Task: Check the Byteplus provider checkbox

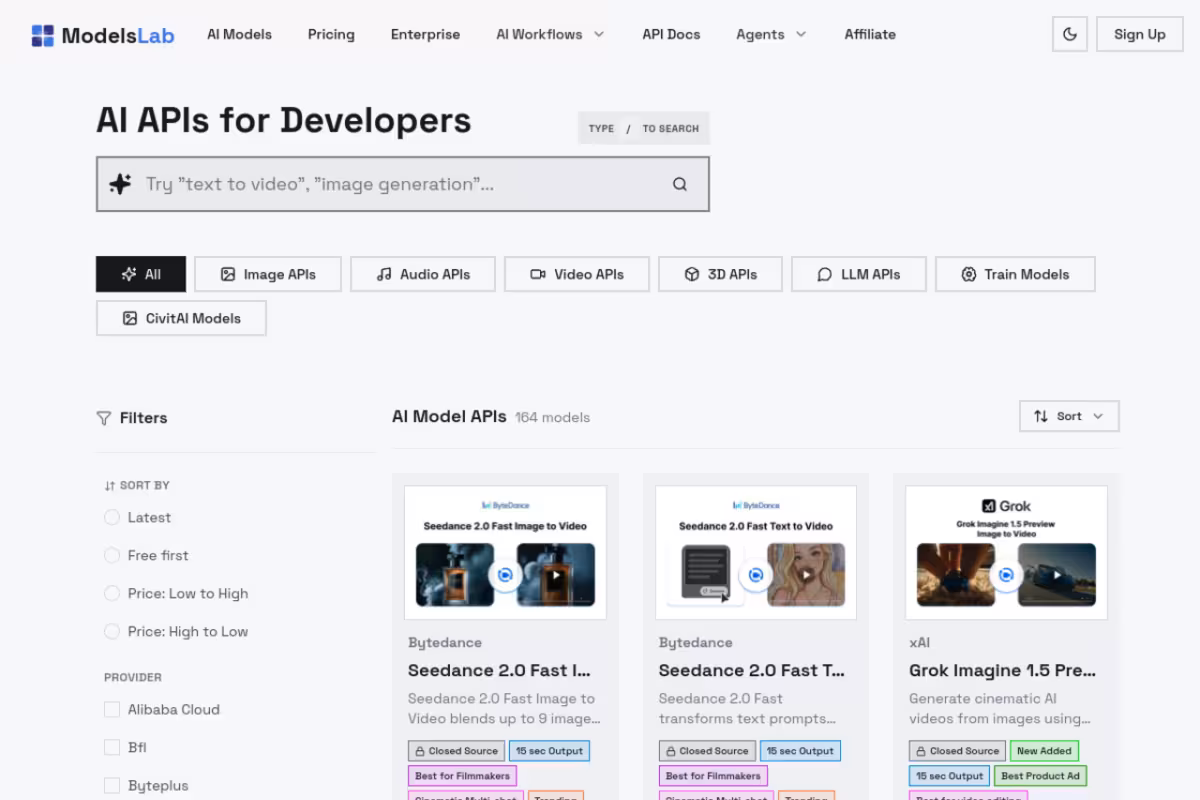Action: point(112,785)
